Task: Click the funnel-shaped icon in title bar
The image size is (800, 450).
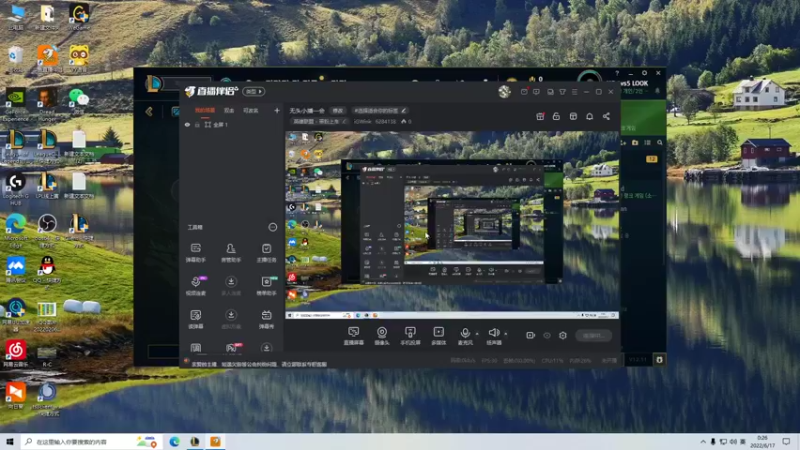Action: [x=562, y=92]
